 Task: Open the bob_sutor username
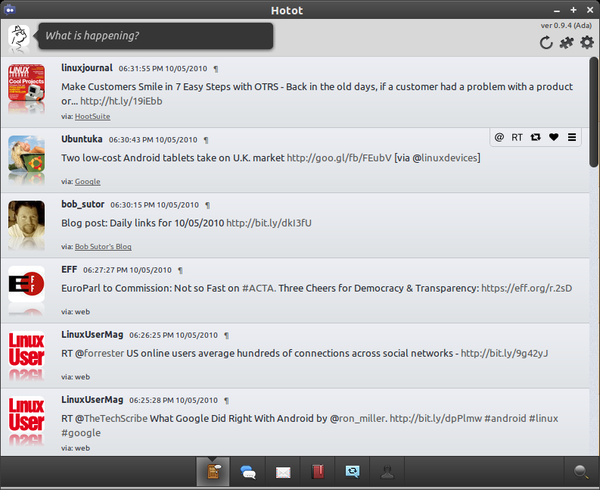pos(83,204)
